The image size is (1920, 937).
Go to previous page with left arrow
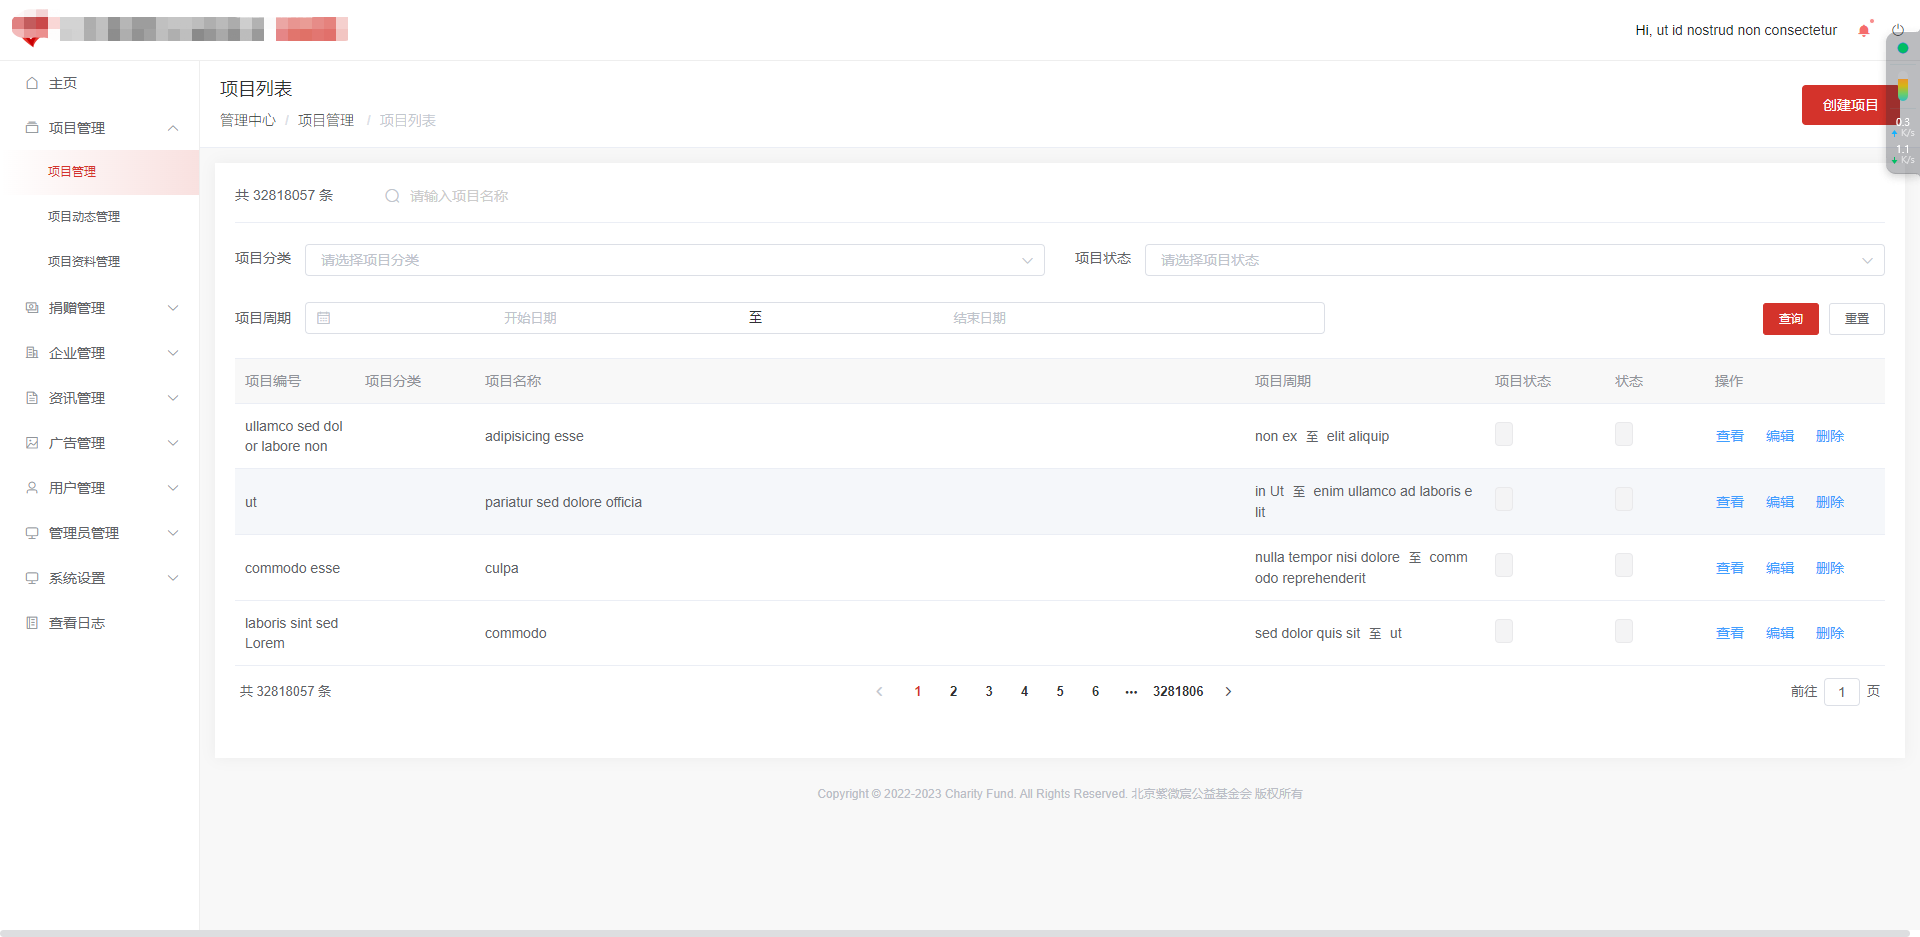click(x=879, y=691)
